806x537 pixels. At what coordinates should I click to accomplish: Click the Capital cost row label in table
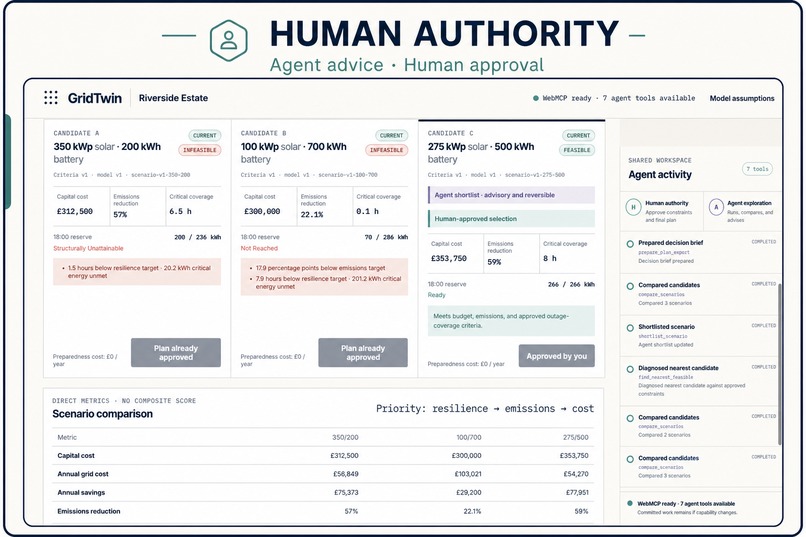tap(76, 456)
